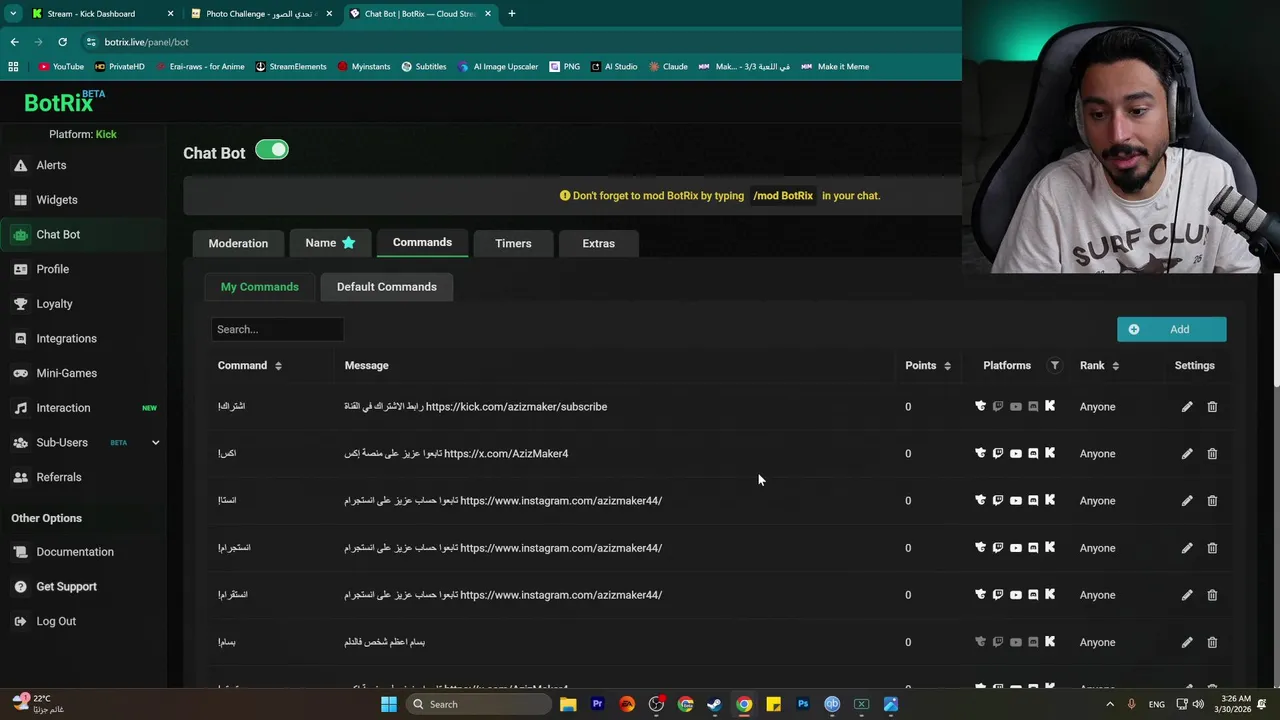Delete the انستقرام! command with its trash icon
The width and height of the screenshot is (1280, 720).
[1212, 595]
